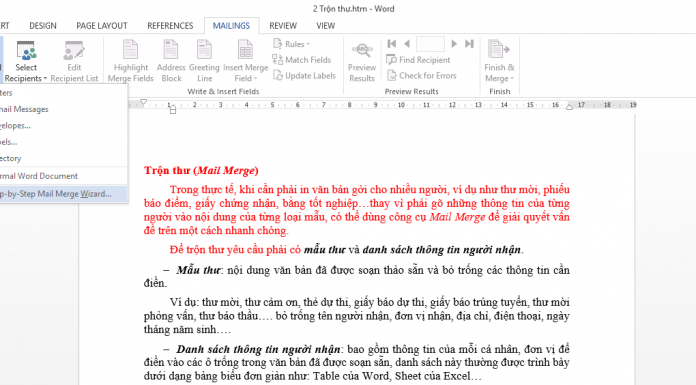Click the heading 'Trộn thư (Mail Merge)'
Screen dimensions: 696x385
tap(201, 171)
